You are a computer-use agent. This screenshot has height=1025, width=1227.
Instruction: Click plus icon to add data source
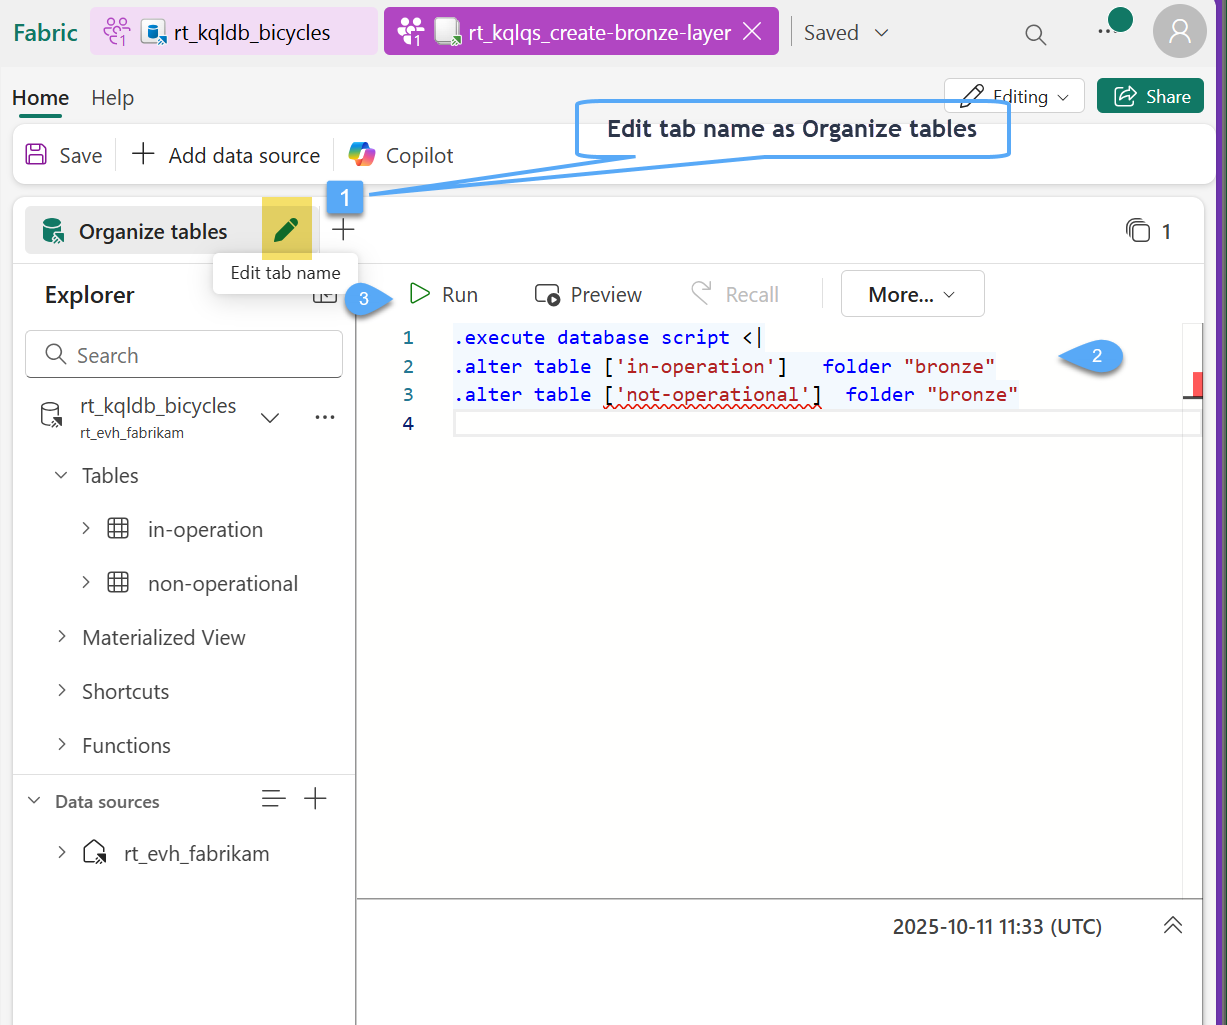click(x=315, y=799)
